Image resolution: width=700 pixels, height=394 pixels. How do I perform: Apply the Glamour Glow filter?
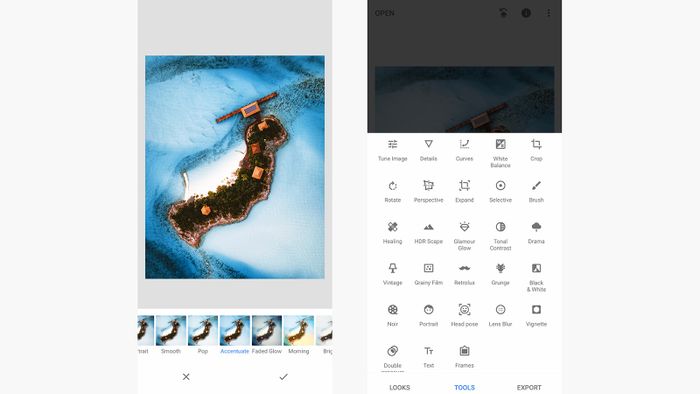click(x=464, y=236)
